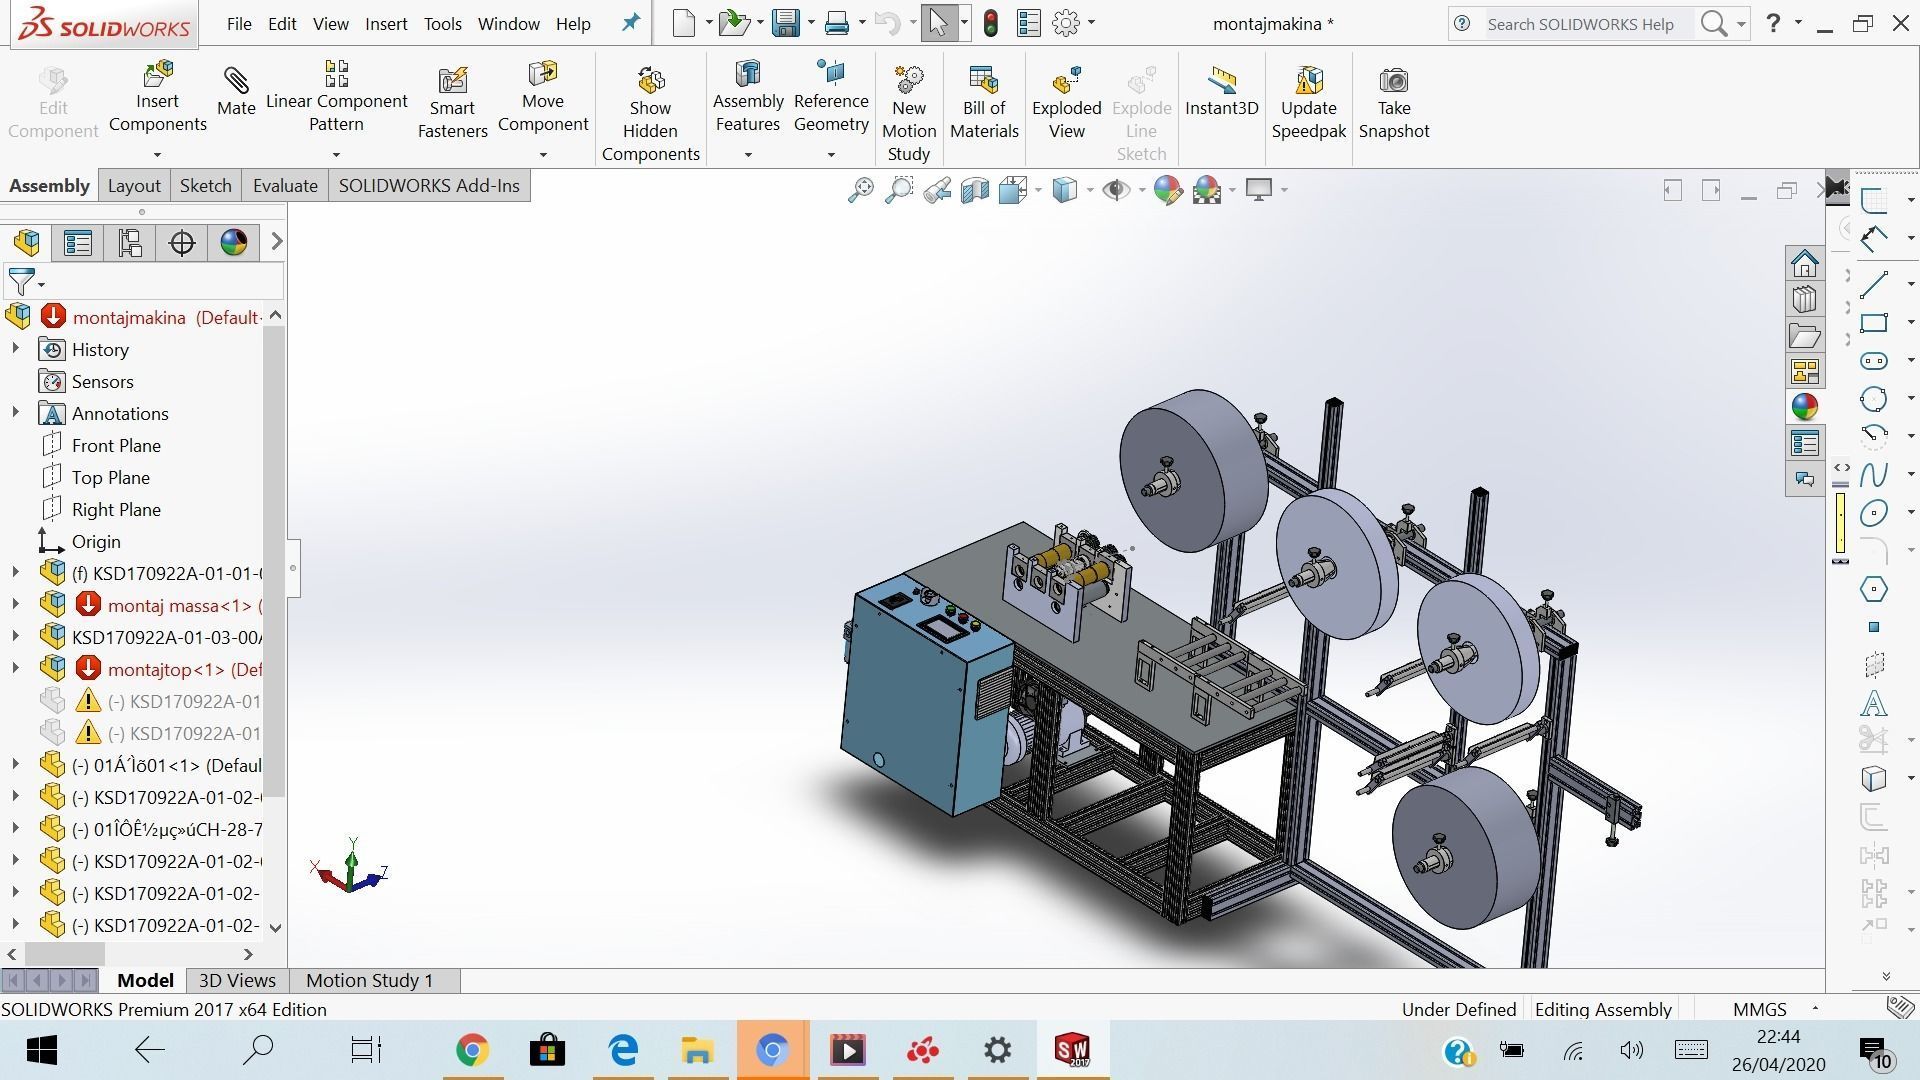Open Motion Study 1 tab
This screenshot has width=1920, height=1080.
(369, 980)
